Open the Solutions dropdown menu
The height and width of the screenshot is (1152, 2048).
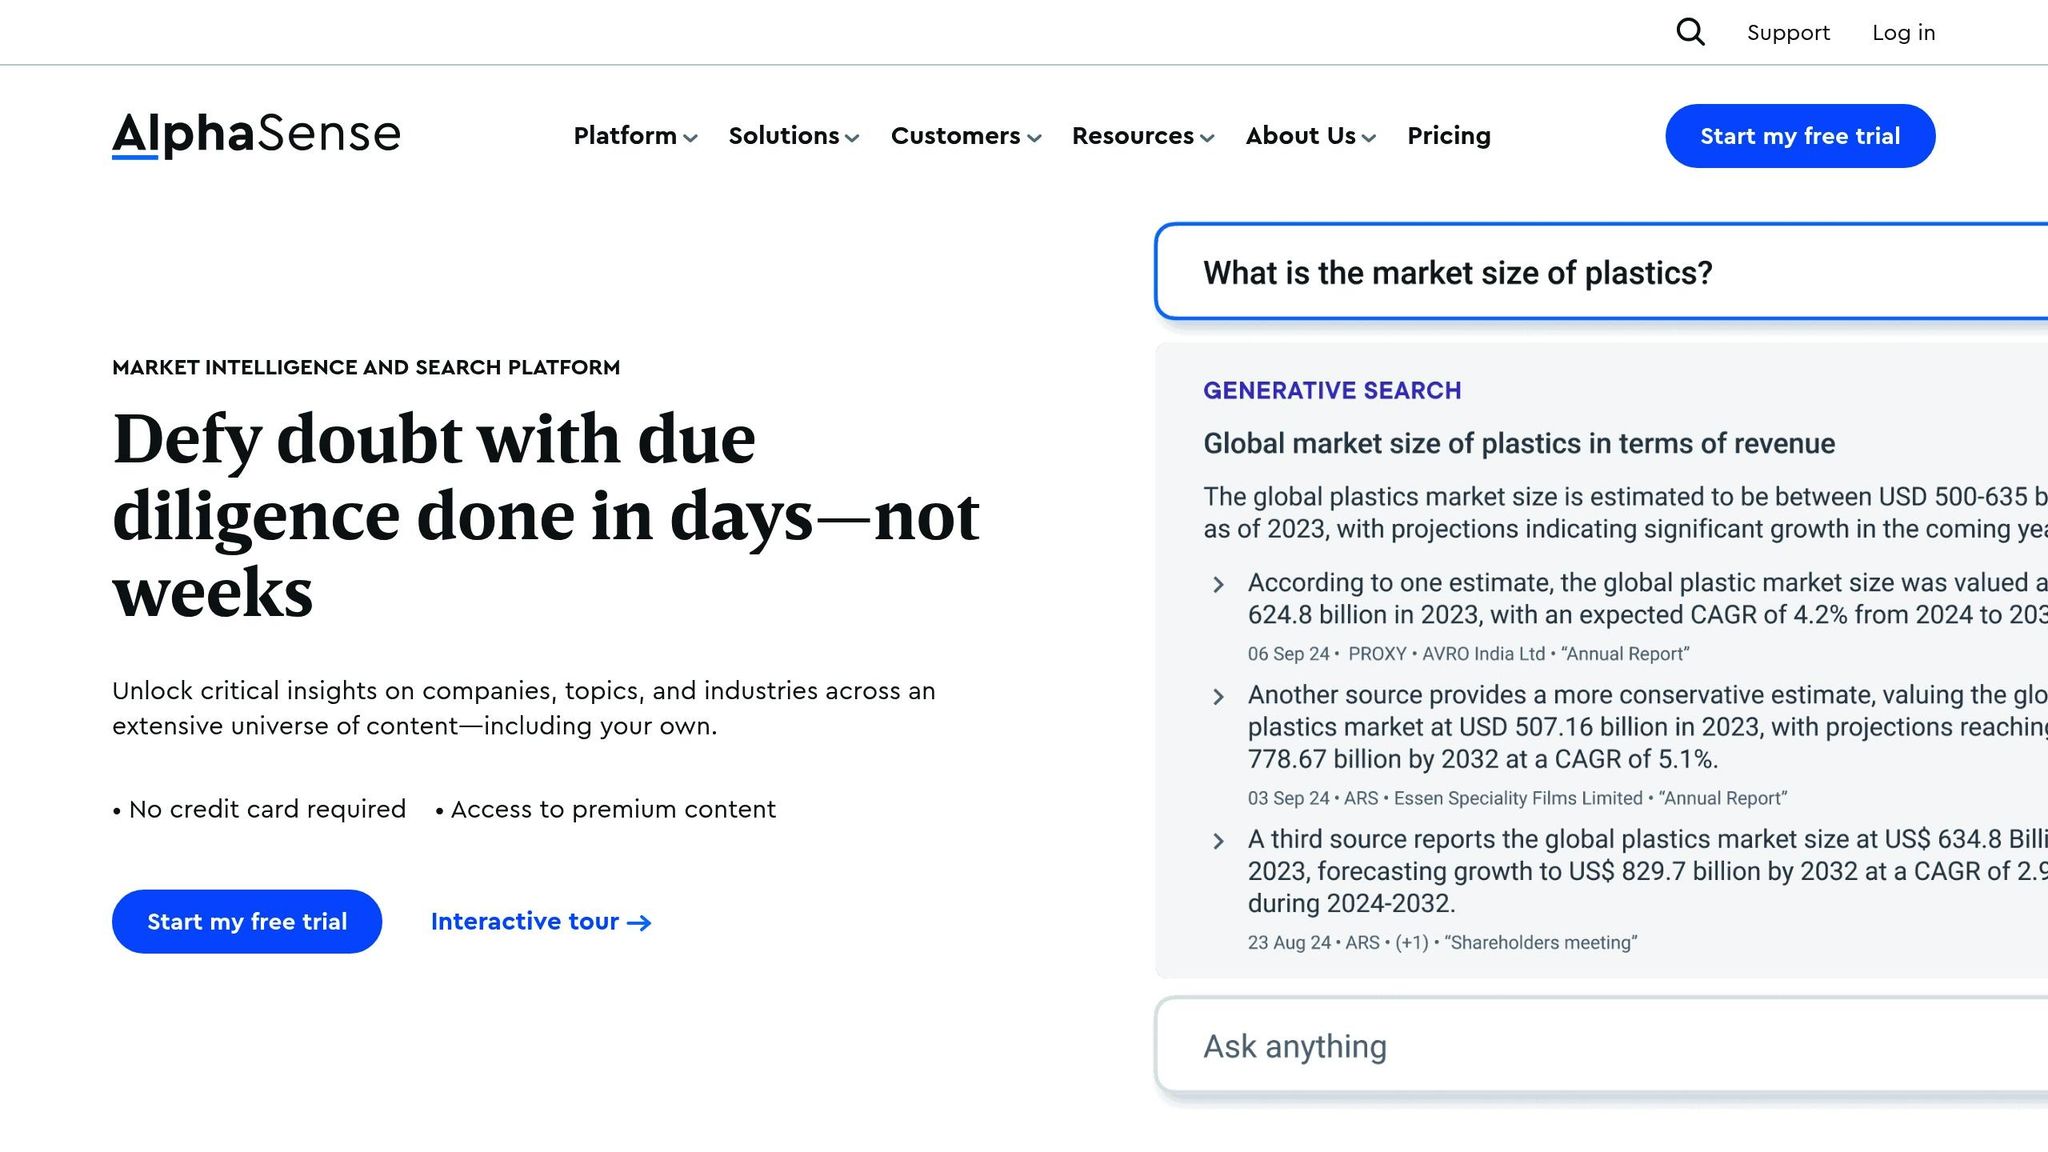coord(793,136)
